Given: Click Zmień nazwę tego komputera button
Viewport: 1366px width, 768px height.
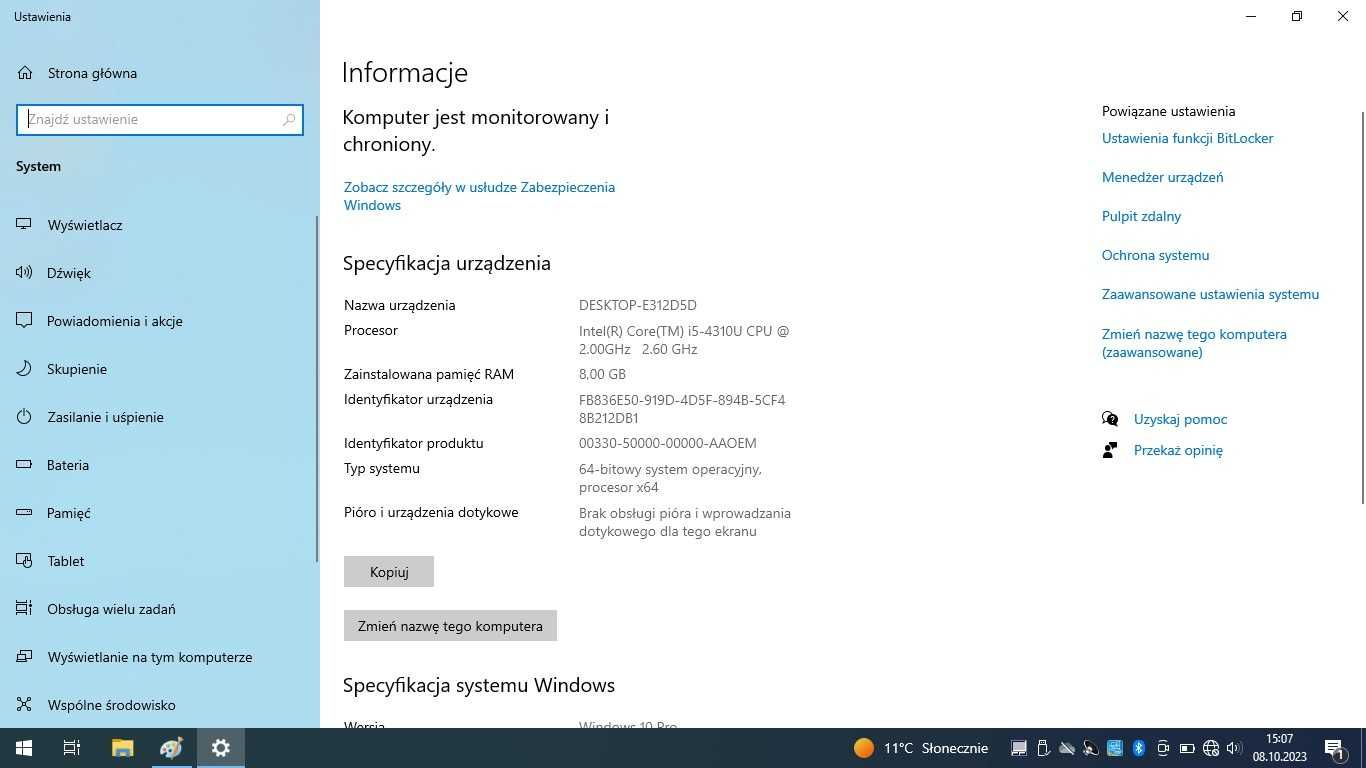Looking at the screenshot, I should tap(450, 626).
